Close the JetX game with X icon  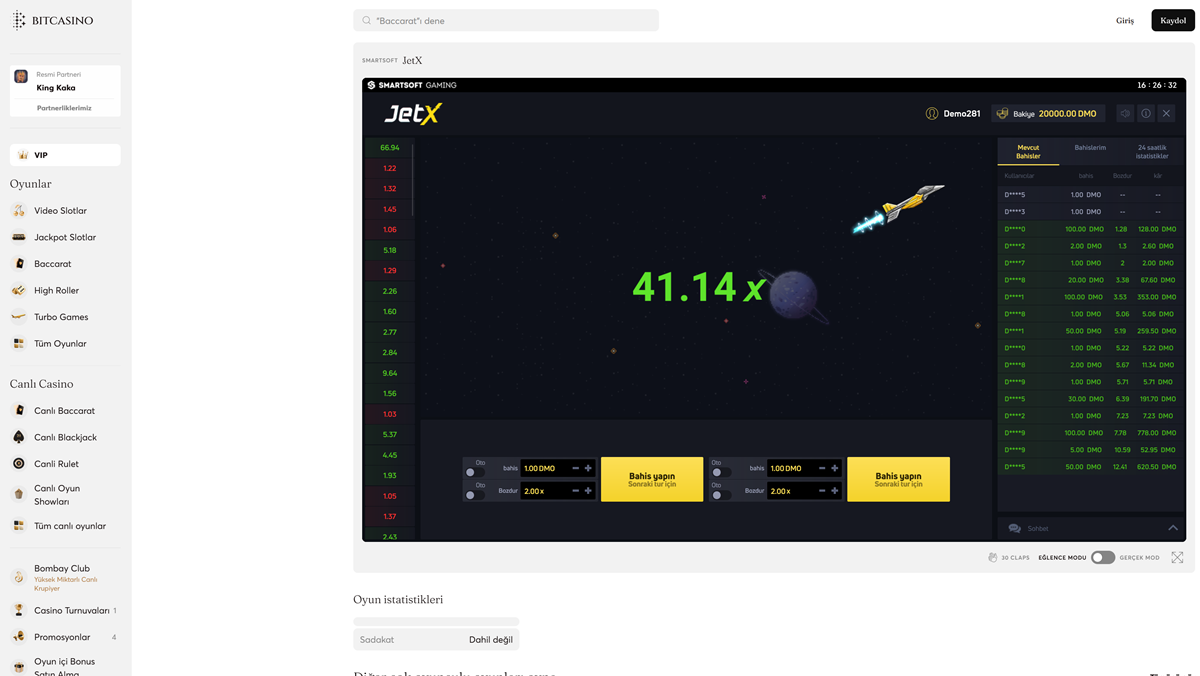(x=1166, y=113)
